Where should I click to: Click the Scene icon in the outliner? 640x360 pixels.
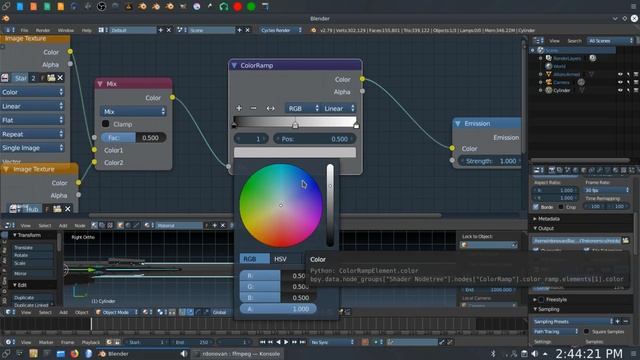[541, 50]
